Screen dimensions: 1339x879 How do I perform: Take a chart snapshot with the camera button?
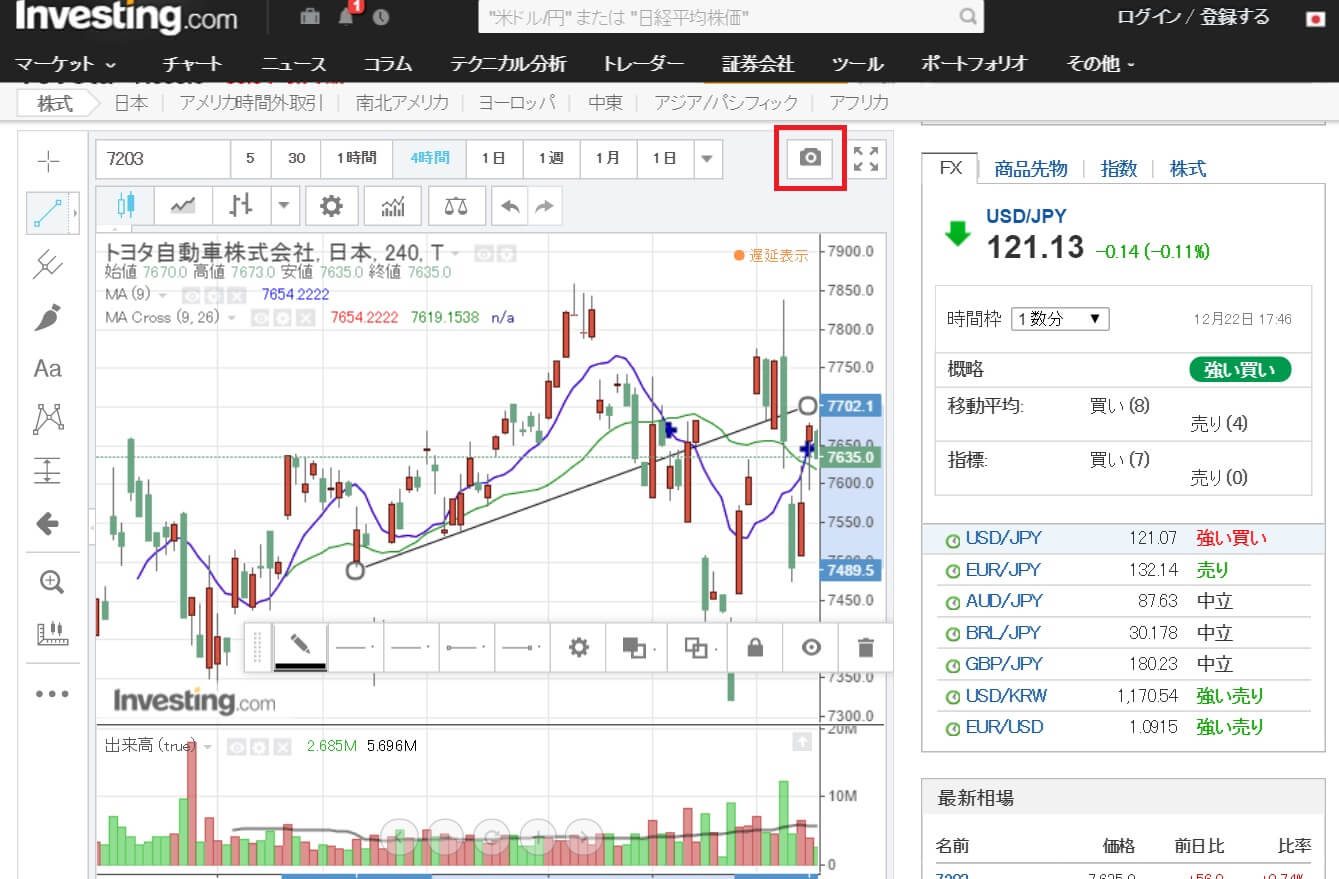point(811,158)
